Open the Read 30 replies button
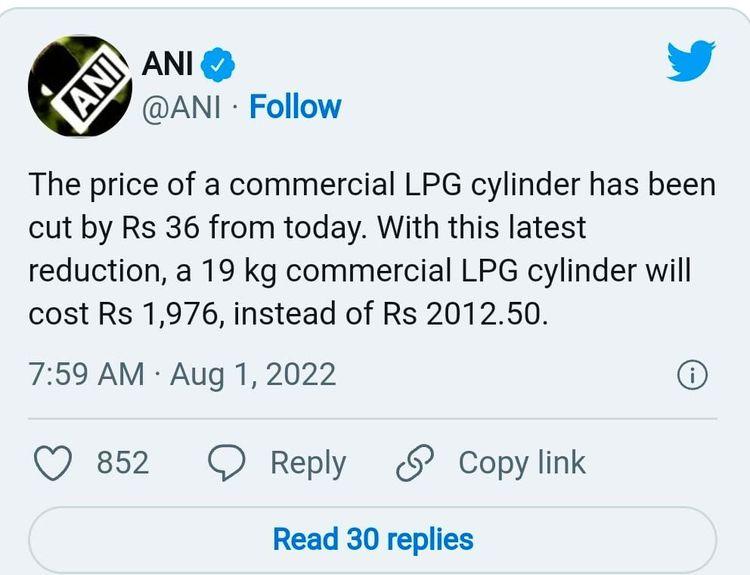Image resolution: width=750 pixels, height=575 pixels. coord(373,540)
